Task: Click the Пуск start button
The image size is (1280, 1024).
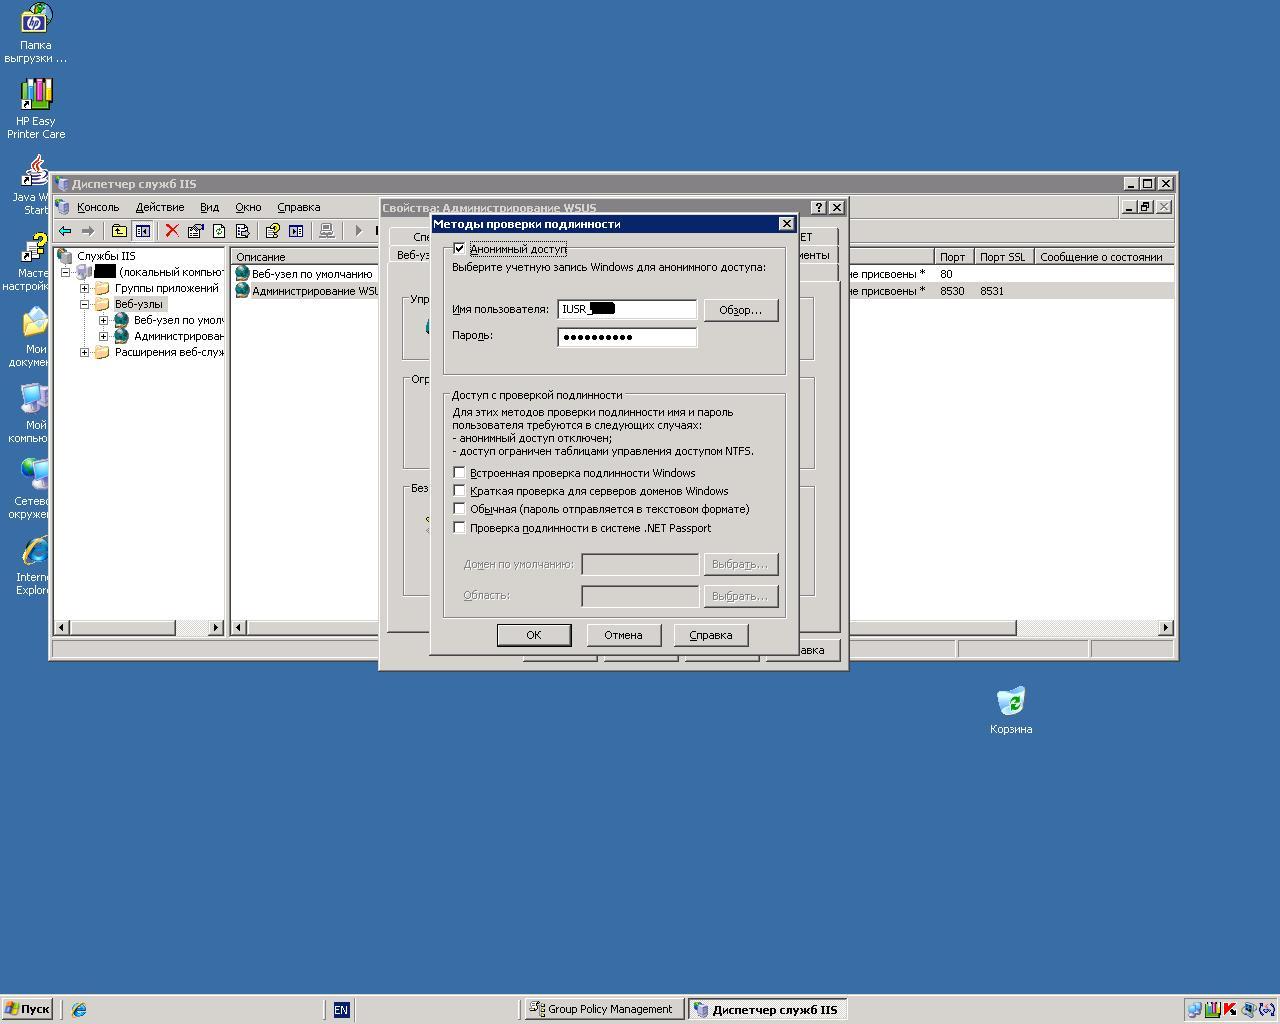Action: click(27, 1010)
